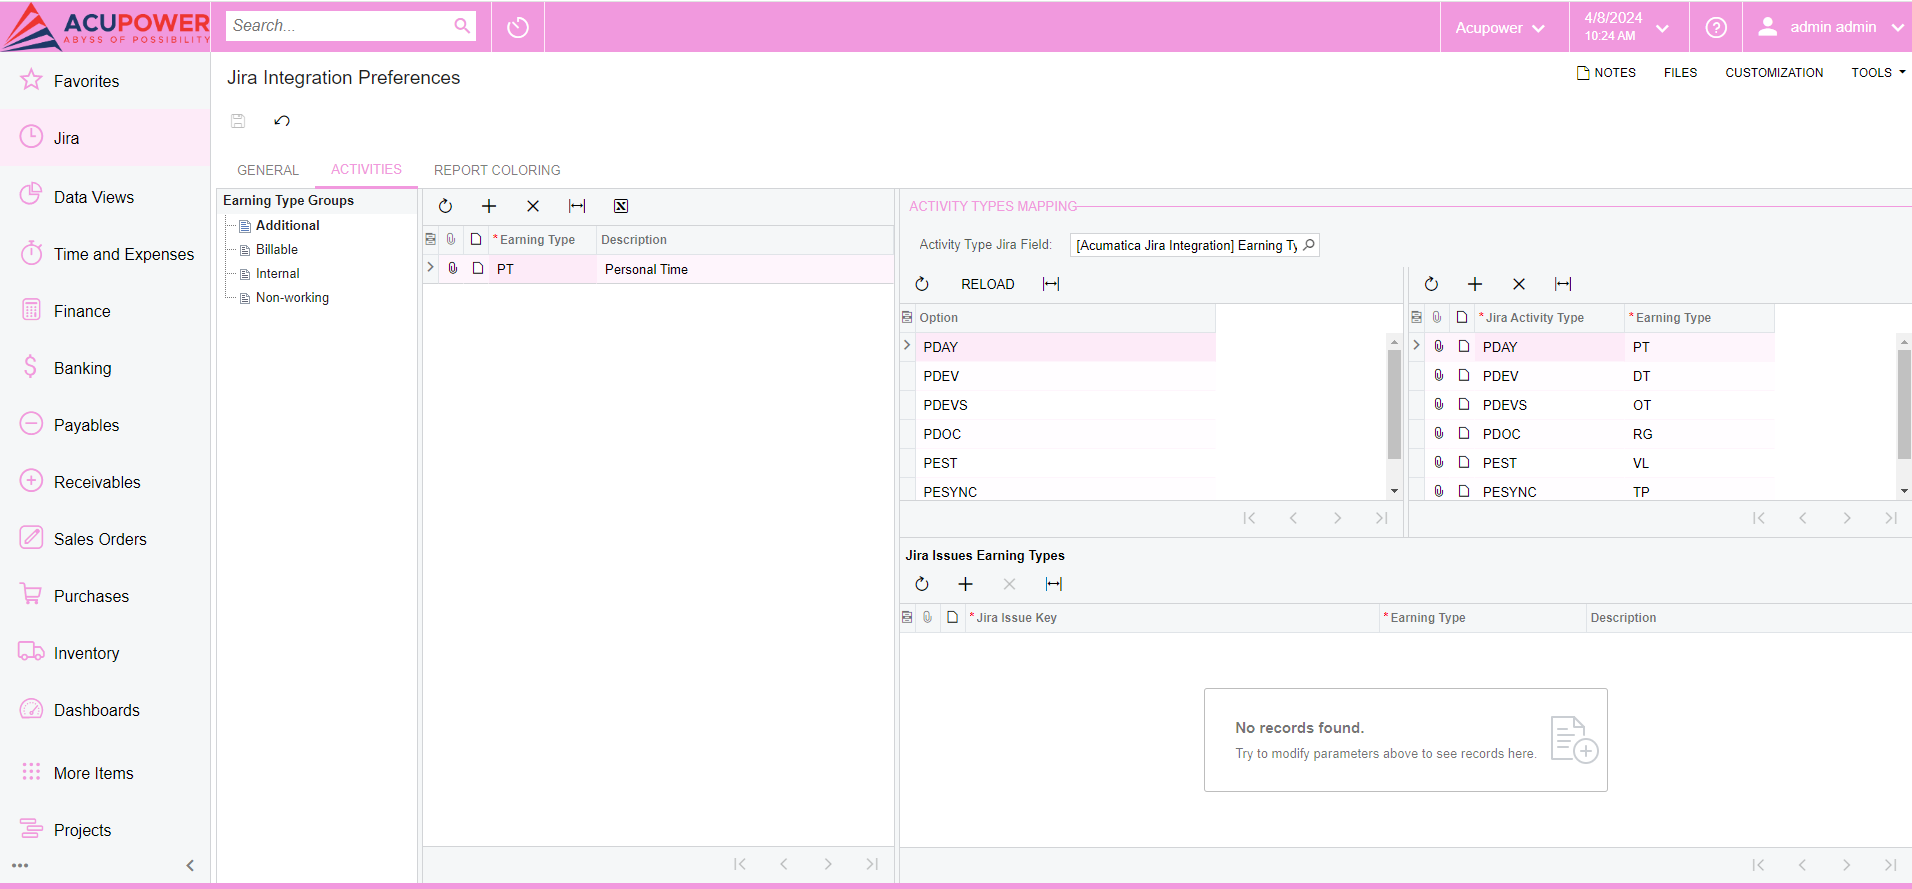The height and width of the screenshot is (889, 1912).
Task: Collapse the left navigation sidebar
Action: pyautogui.click(x=190, y=866)
